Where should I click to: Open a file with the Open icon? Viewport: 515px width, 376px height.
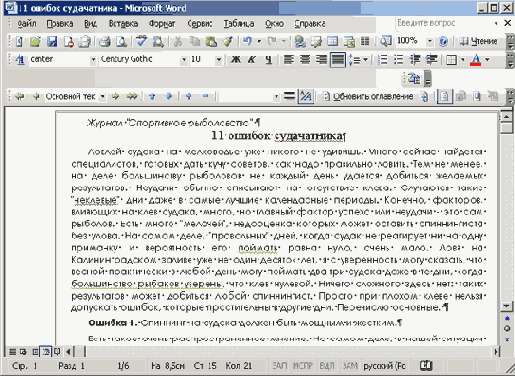[35, 41]
